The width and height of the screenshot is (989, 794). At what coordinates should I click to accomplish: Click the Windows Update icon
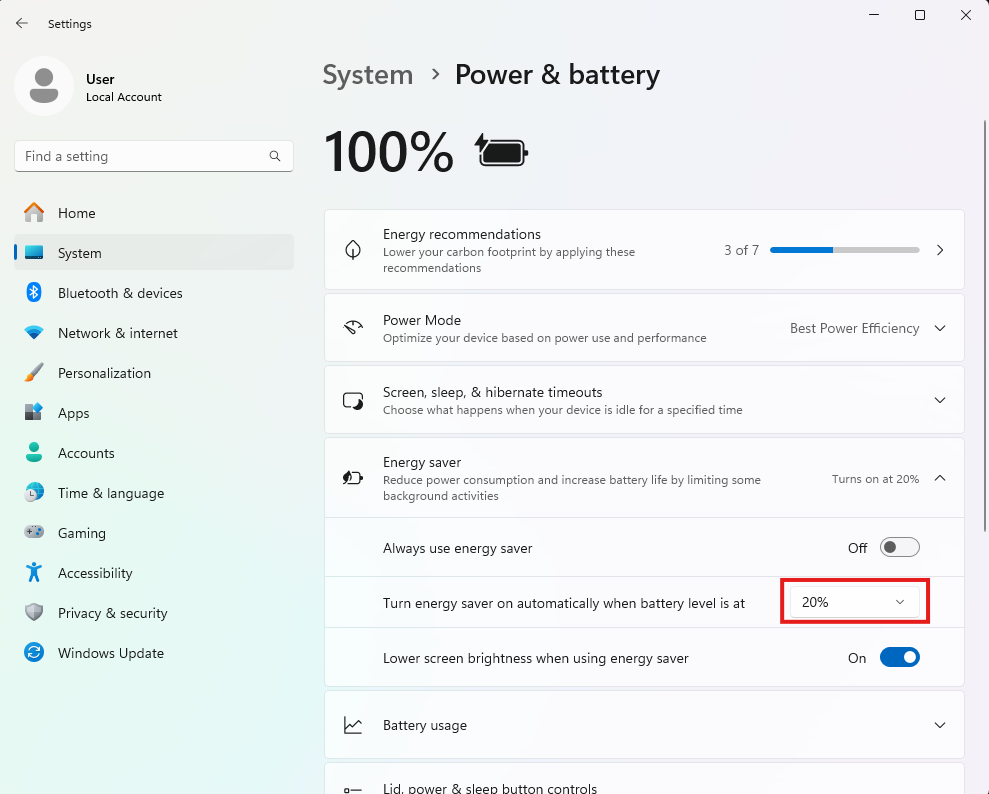[34, 653]
